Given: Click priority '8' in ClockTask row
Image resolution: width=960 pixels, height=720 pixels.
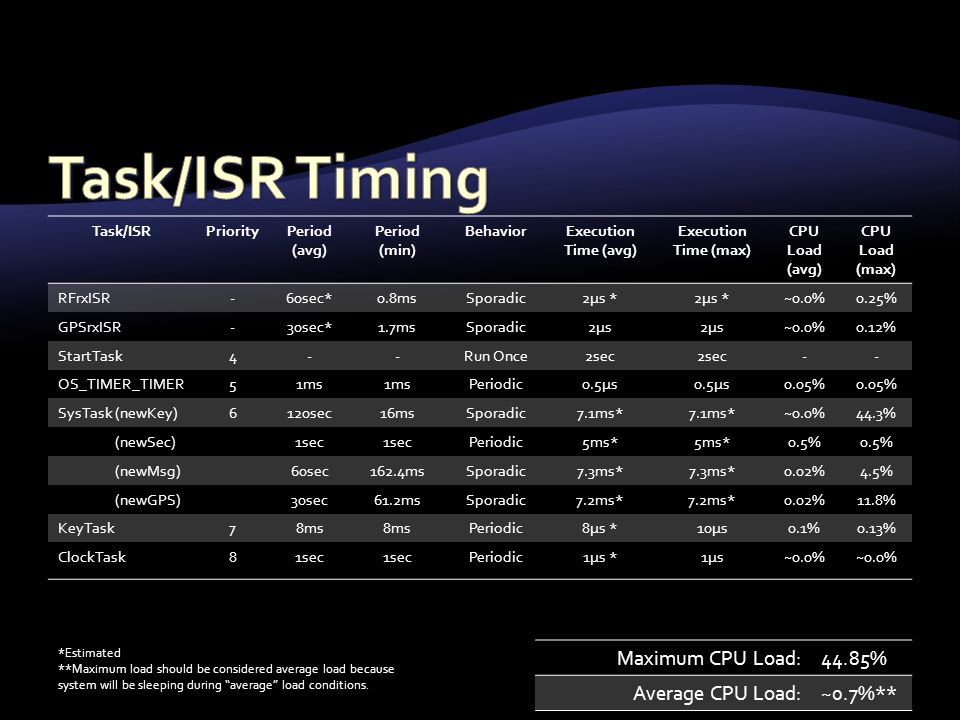Looking at the screenshot, I should 233,557.
